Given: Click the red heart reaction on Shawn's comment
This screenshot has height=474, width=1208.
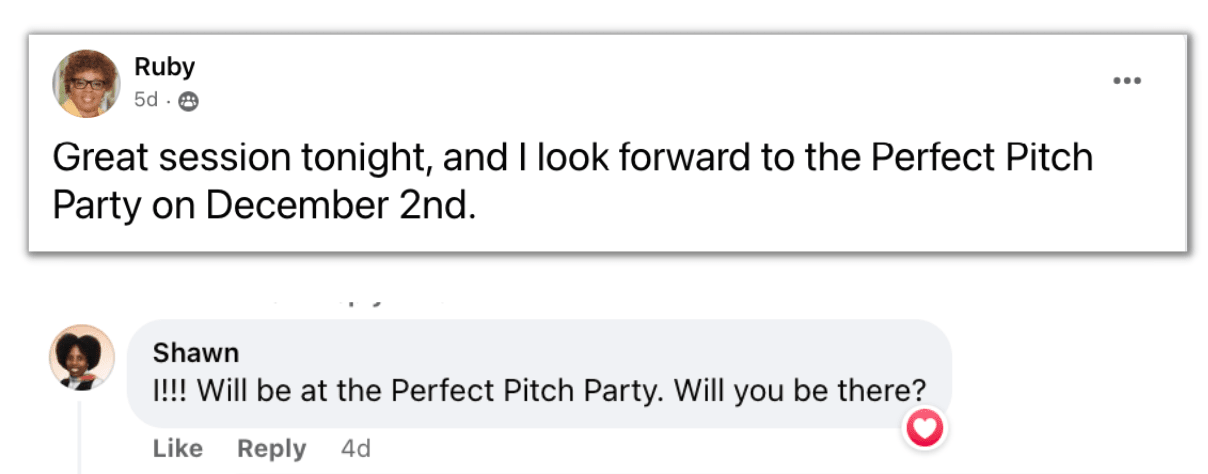Looking at the screenshot, I should pos(924,430).
